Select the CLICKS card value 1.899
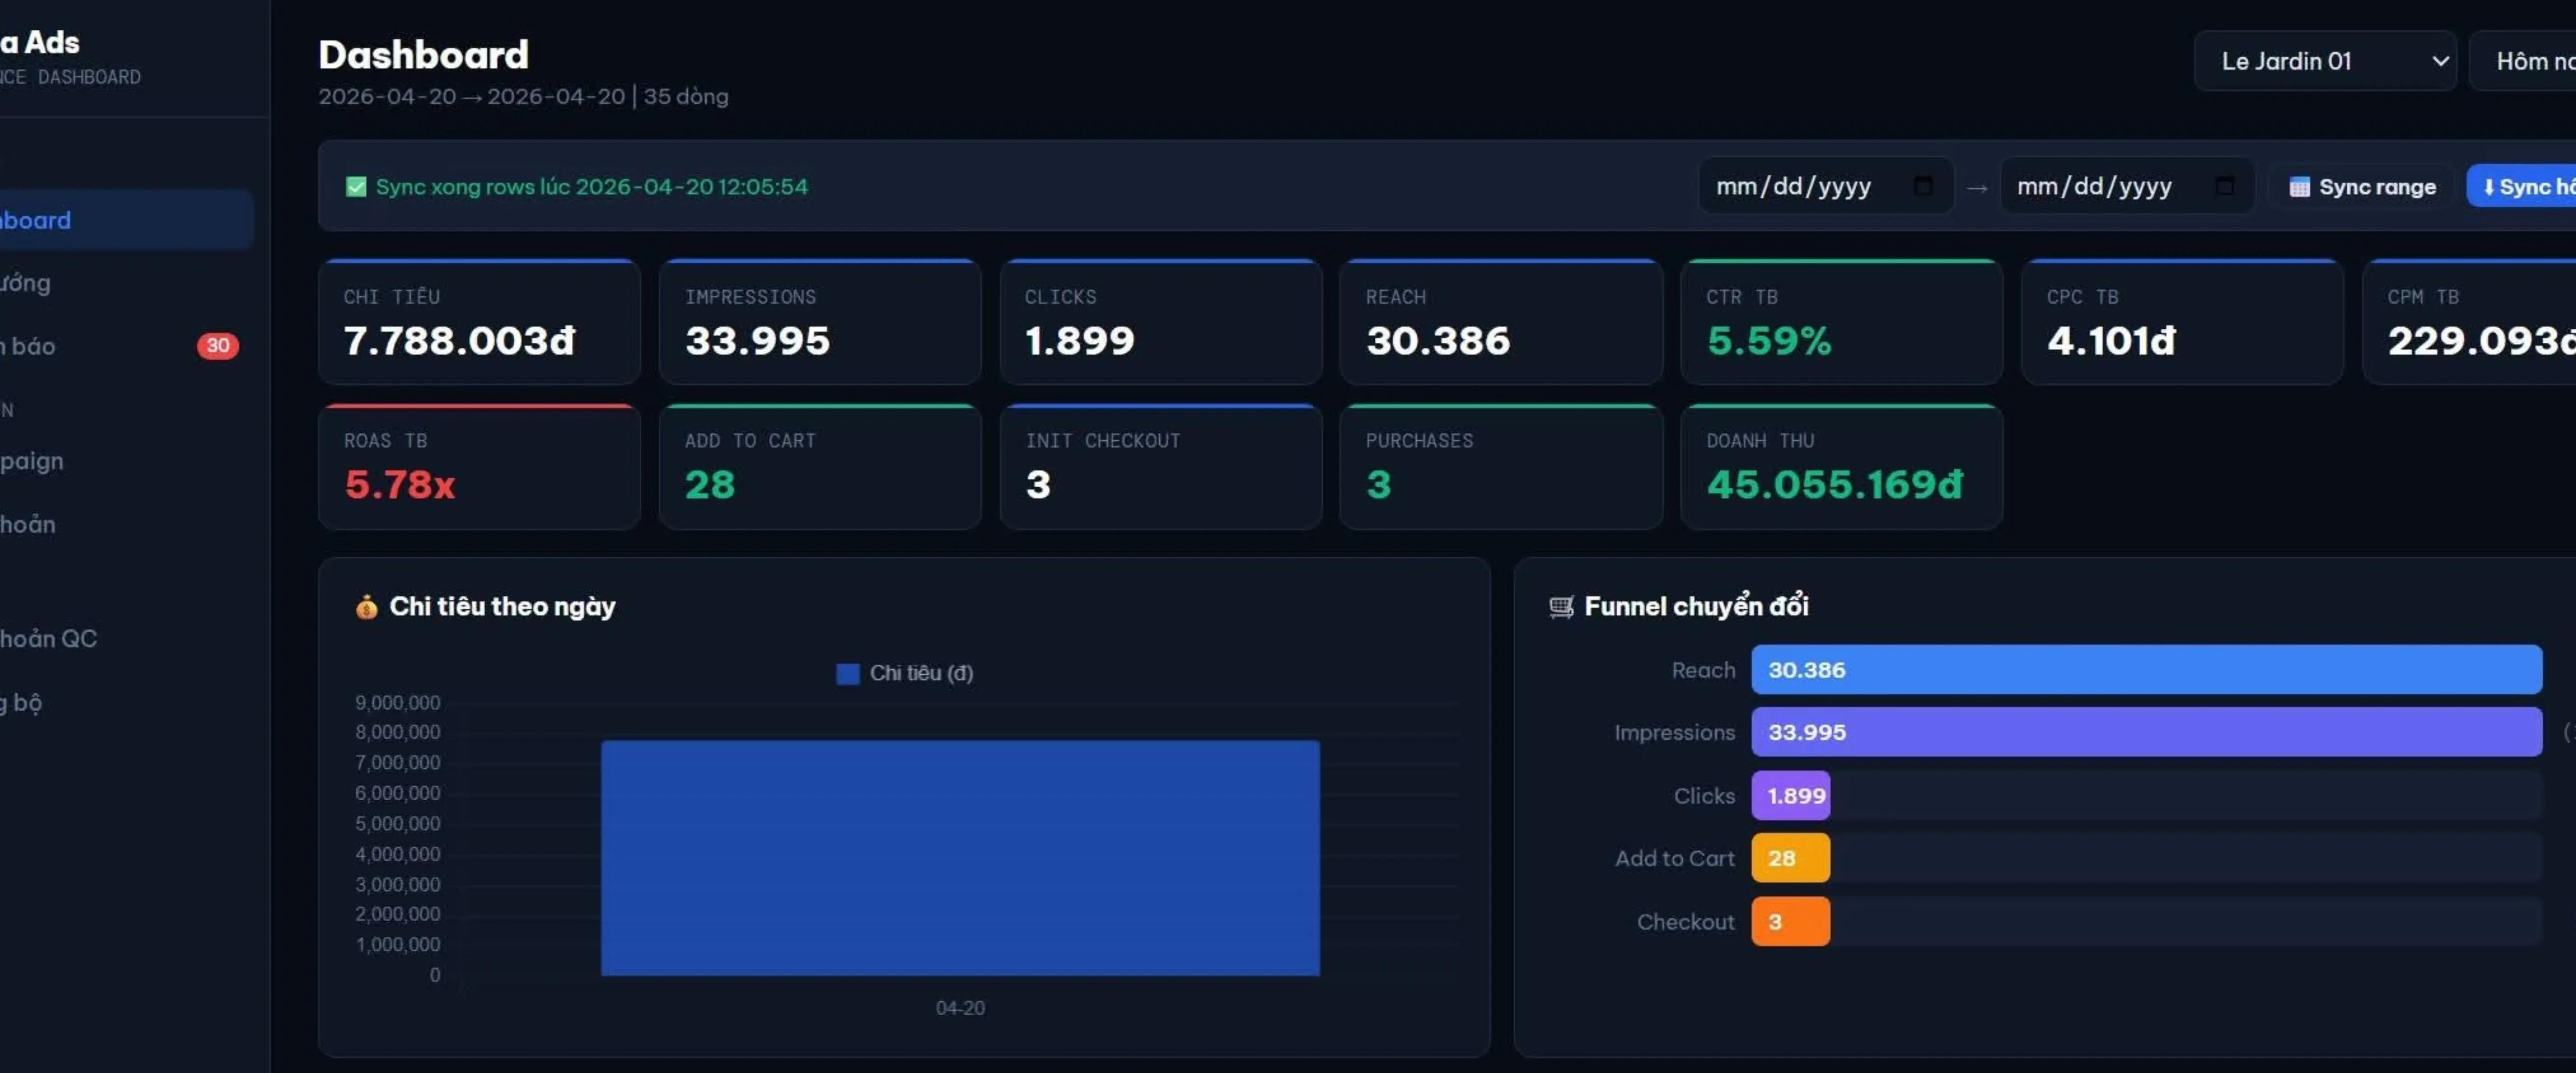Image resolution: width=2576 pixels, height=1073 pixels. (x=1080, y=341)
